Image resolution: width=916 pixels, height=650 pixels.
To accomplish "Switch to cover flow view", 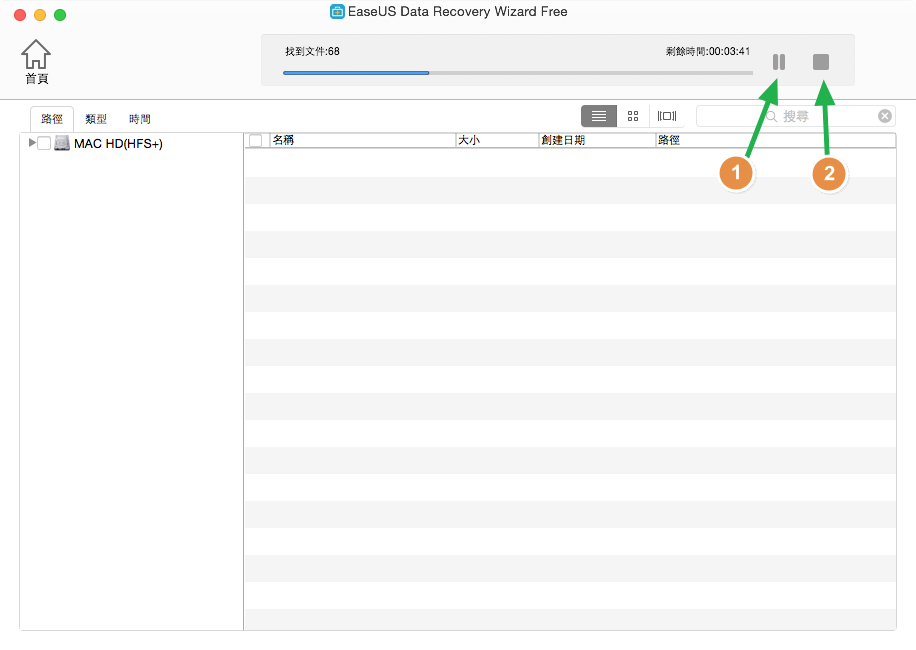I will point(667,116).
